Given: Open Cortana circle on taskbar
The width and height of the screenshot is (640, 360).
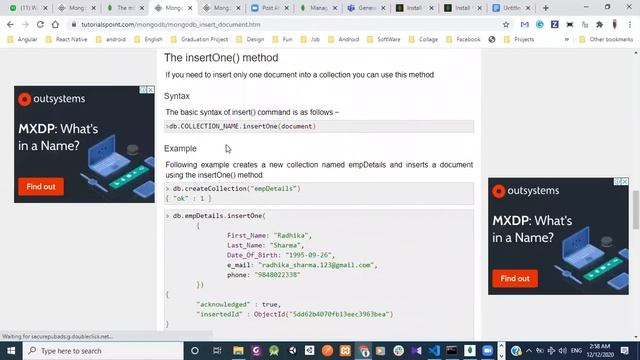Looking at the screenshot, I should [195, 351].
